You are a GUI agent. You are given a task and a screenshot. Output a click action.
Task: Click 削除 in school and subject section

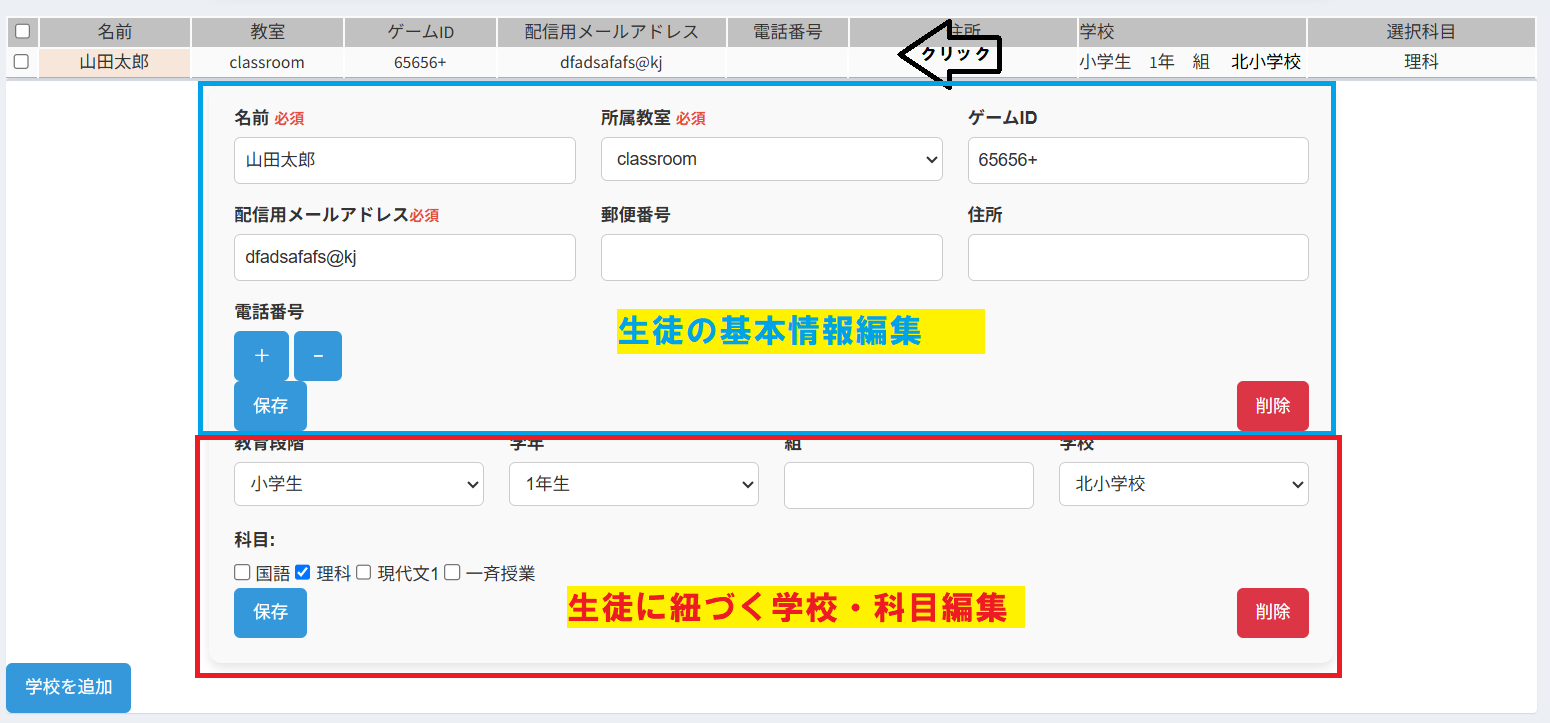coord(1273,612)
